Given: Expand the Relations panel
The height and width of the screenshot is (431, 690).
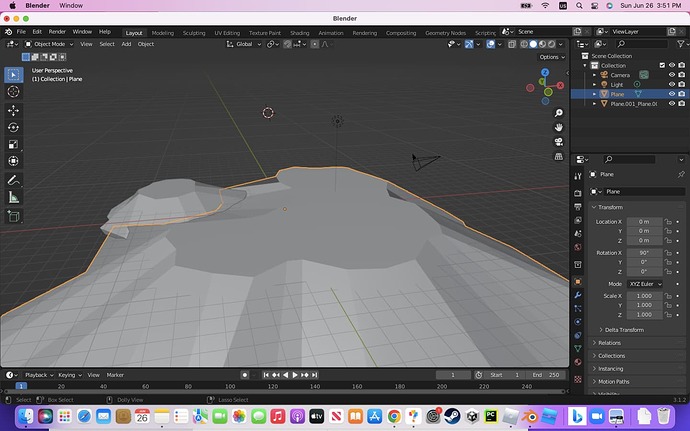Looking at the screenshot, I should pyautogui.click(x=609, y=343).
